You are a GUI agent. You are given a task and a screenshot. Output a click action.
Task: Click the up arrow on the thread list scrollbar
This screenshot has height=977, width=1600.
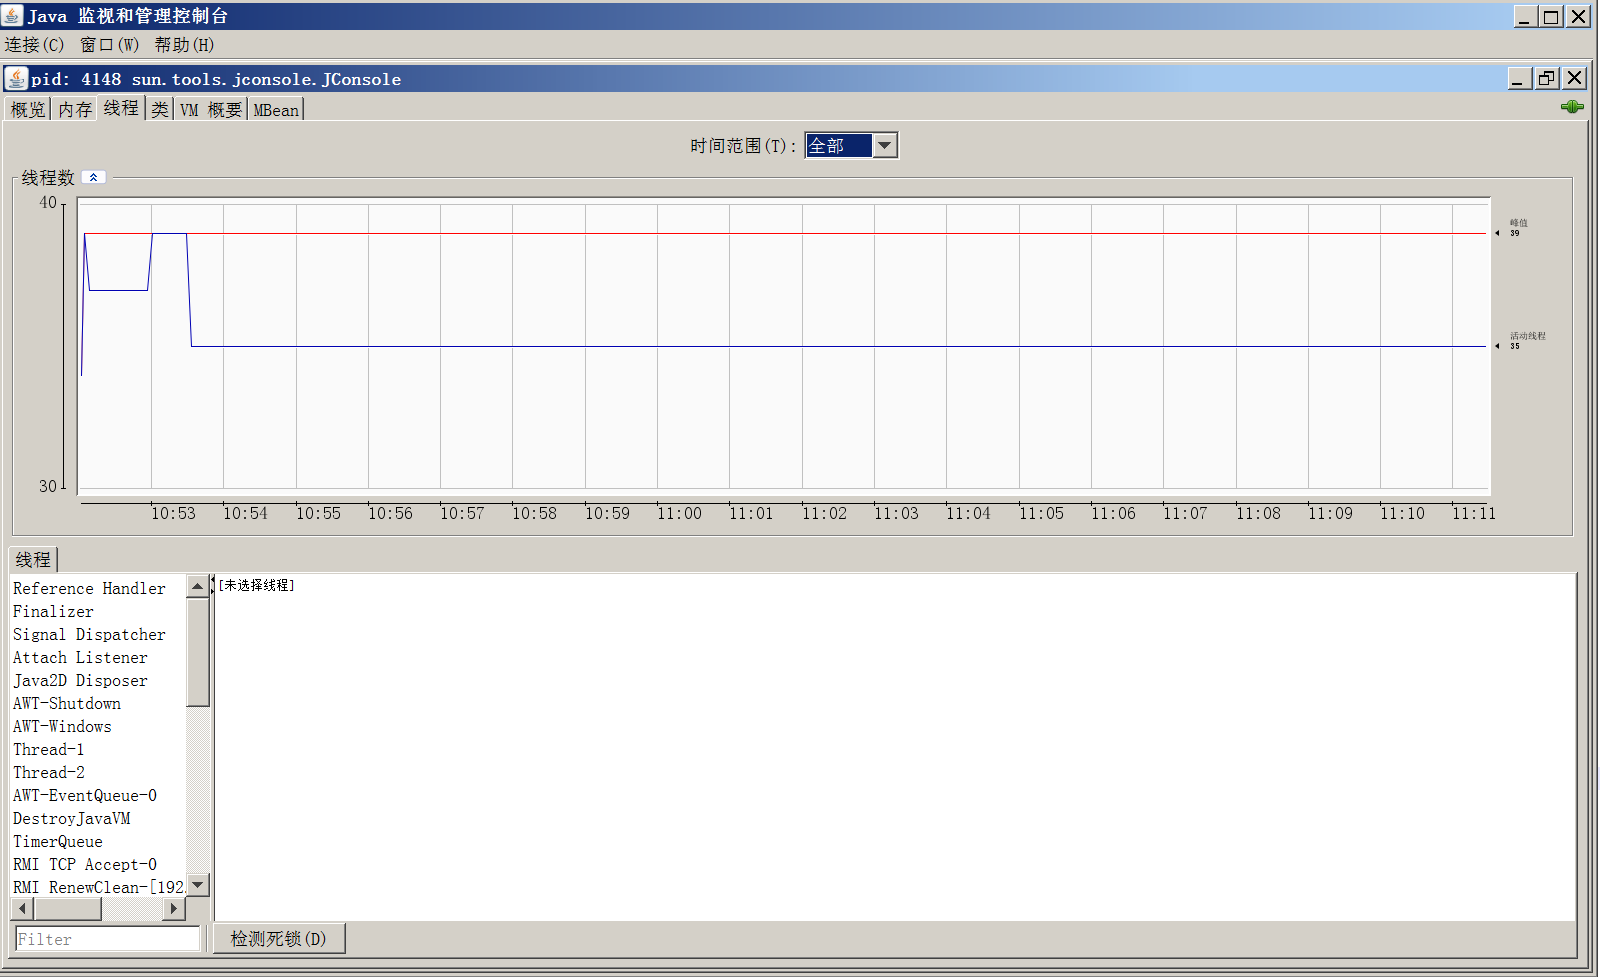point(197,587)
